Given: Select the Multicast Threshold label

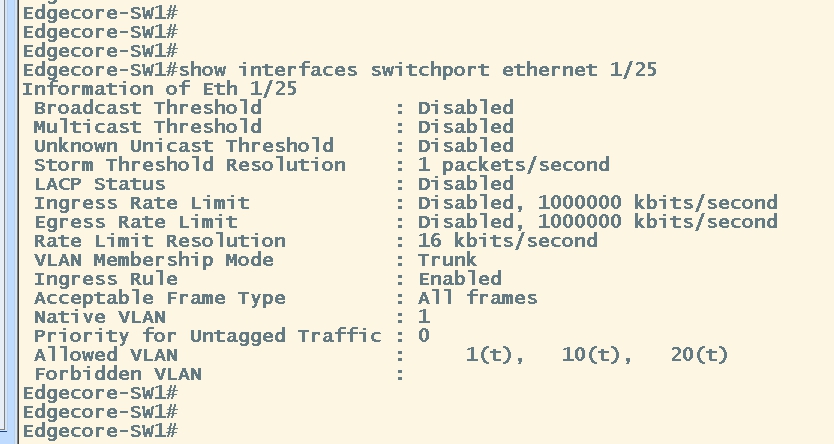Looking at the screenshot, I should 148,127.
